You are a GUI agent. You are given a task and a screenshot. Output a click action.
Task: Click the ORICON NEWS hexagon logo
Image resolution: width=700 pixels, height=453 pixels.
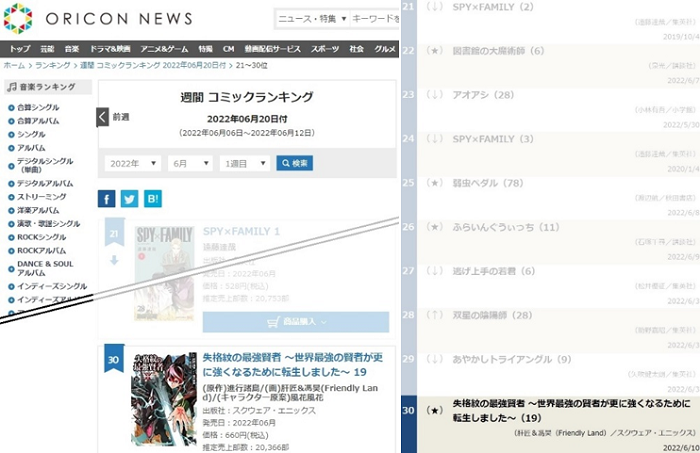tap(18, 18)
